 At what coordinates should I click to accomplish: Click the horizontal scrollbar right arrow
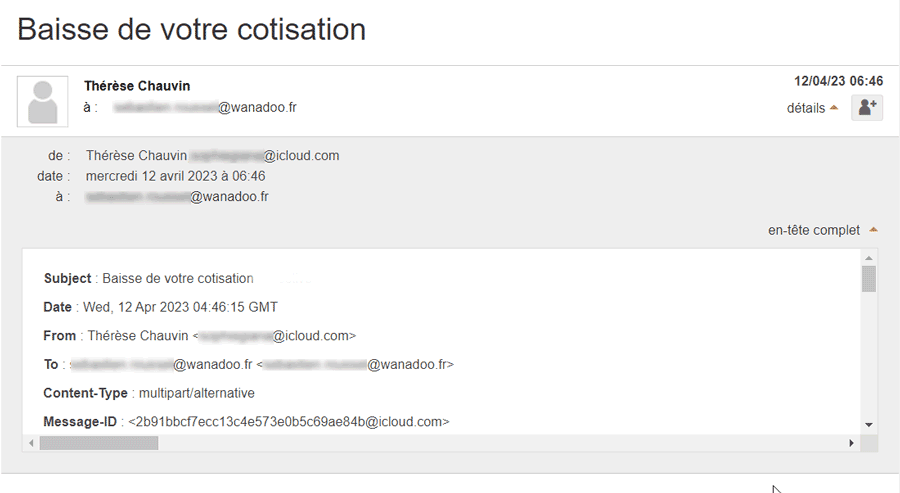pyautogui.click(x=851, y=443)
